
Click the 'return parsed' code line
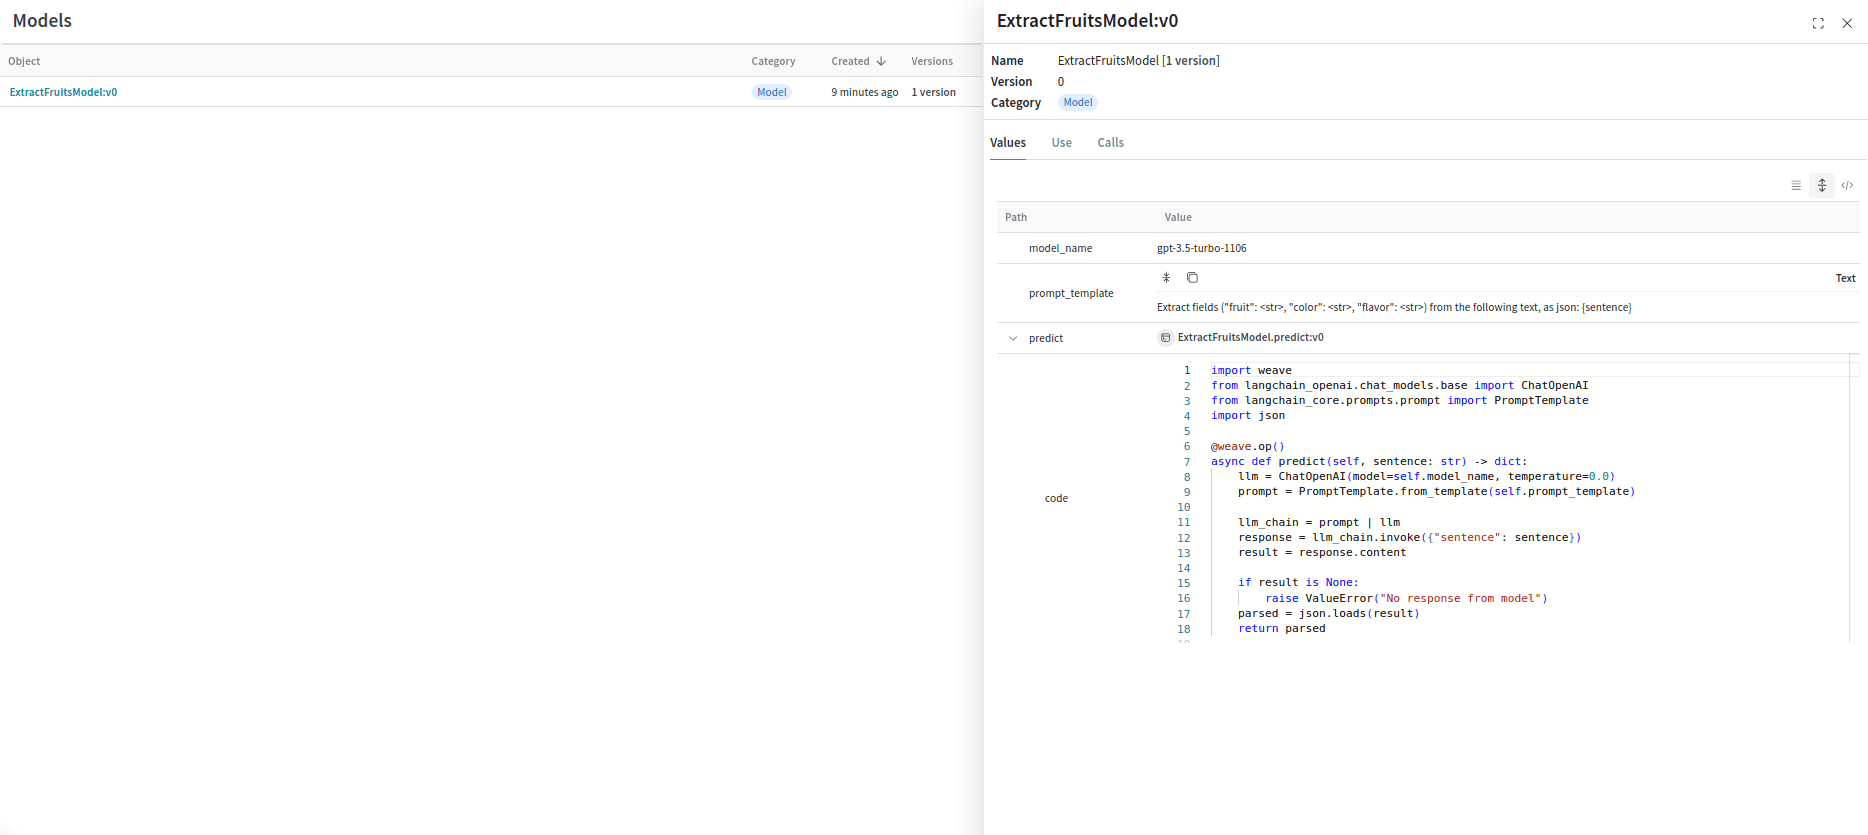[1282, 628]
